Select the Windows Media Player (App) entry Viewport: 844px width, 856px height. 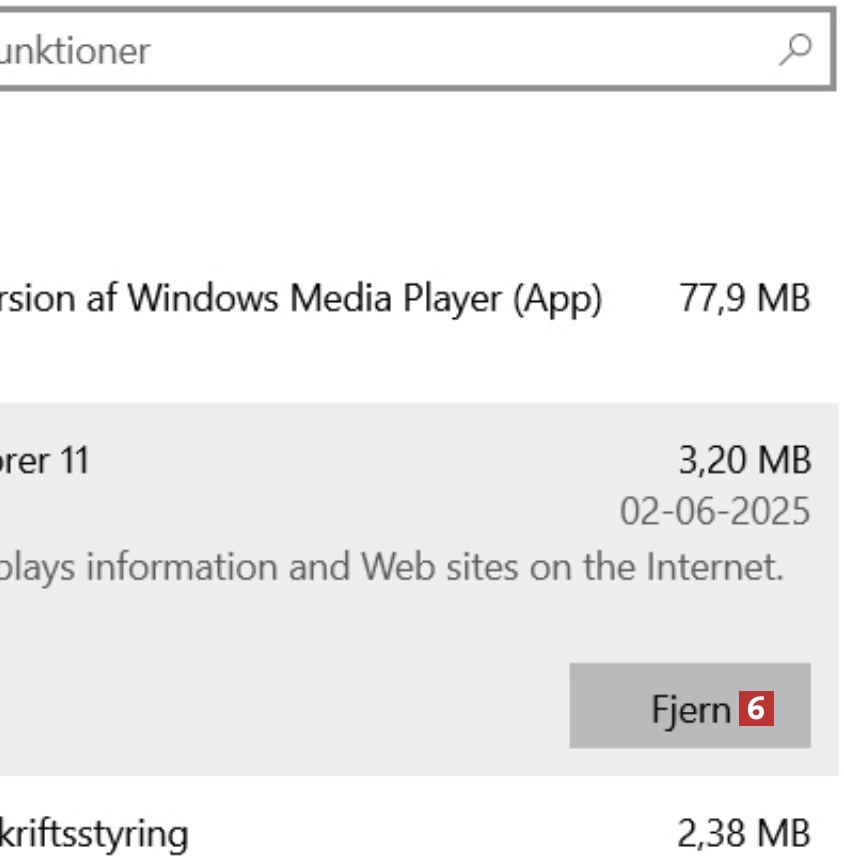coord(300,298)
